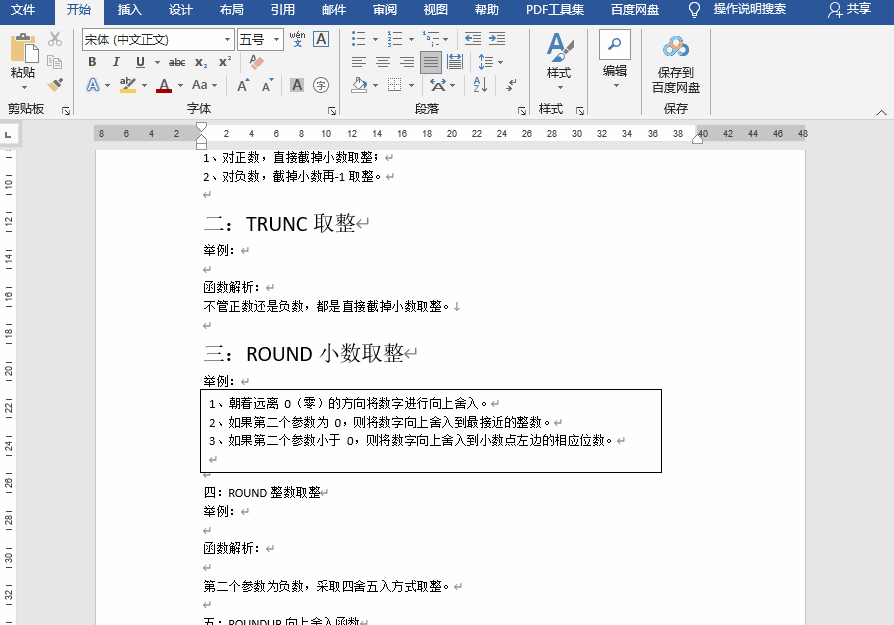
Task: Decrease font size with shrink icon
Action: 267,86
